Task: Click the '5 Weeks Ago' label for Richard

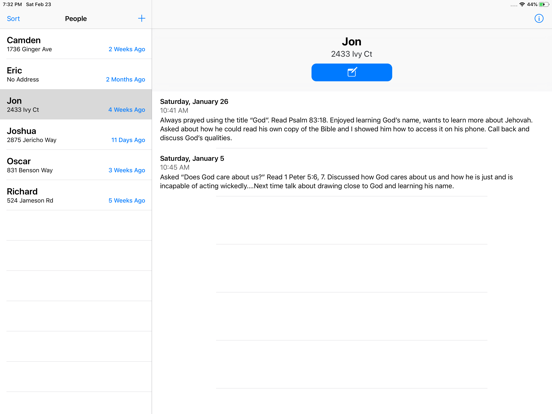Action: pos(127,201)
